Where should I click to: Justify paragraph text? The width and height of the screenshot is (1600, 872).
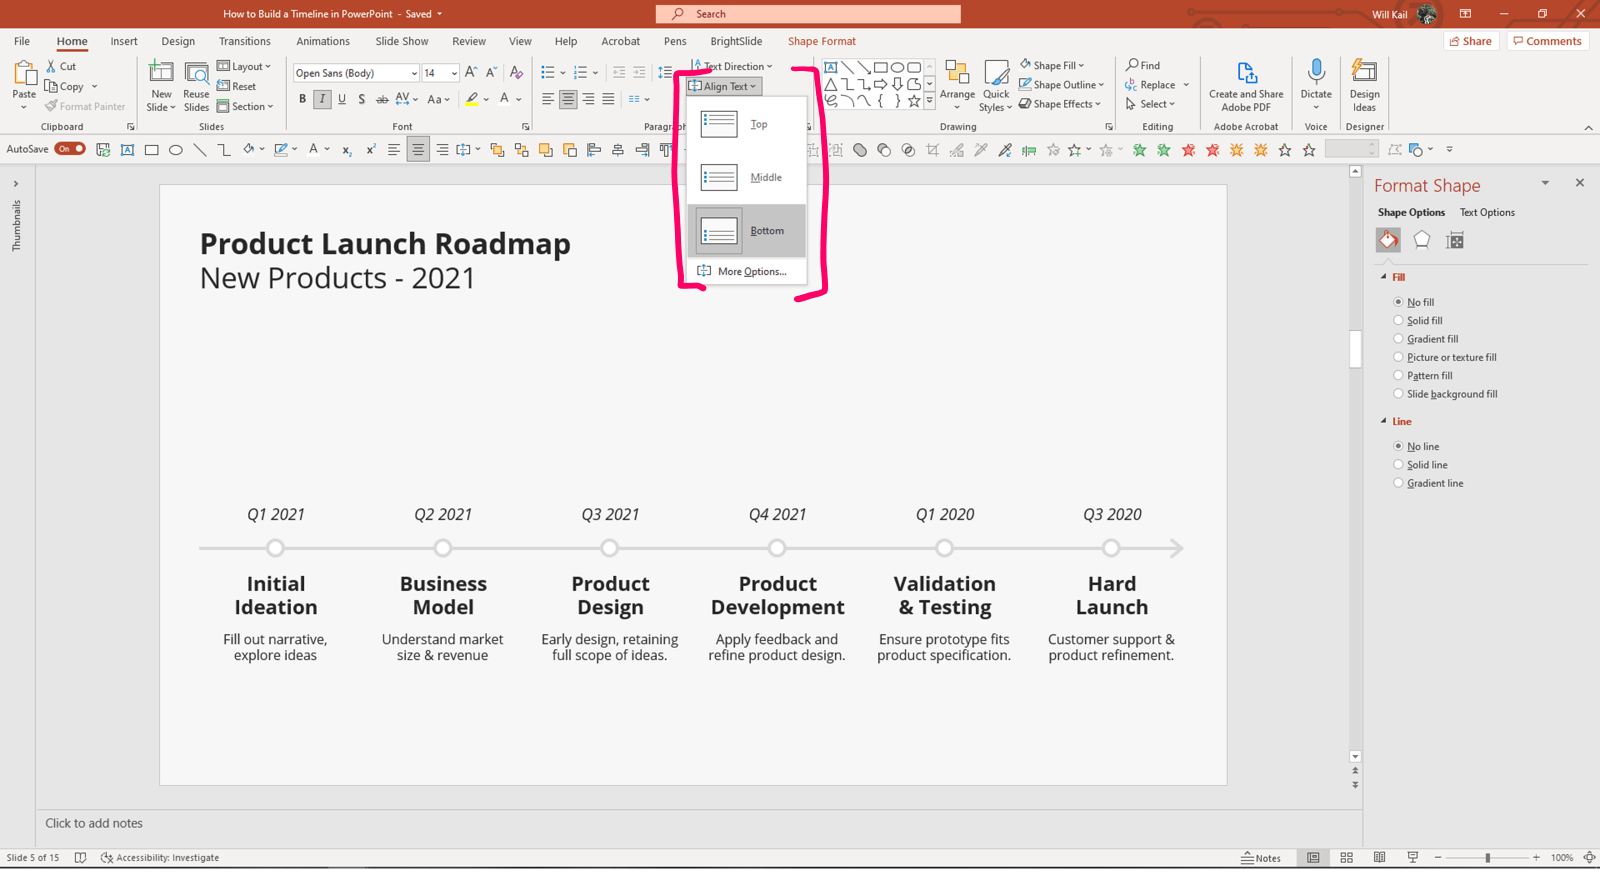tap(608, 99)
